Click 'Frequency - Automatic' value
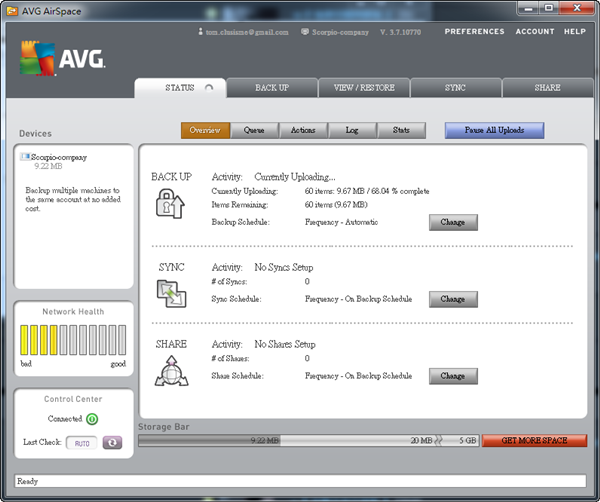Screen dimensions: 600x502 (341, 222)
